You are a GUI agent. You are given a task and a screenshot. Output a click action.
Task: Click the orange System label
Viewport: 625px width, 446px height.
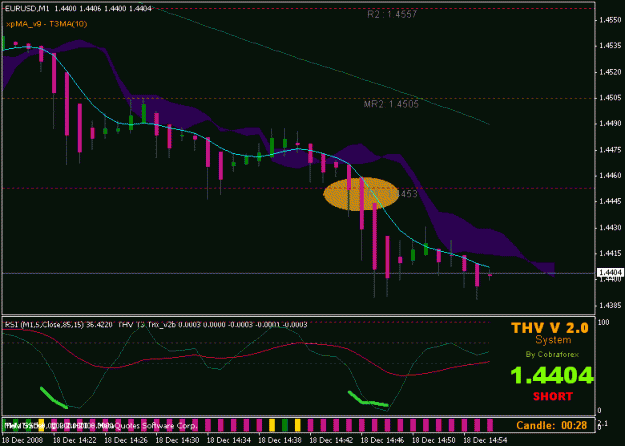553,340
